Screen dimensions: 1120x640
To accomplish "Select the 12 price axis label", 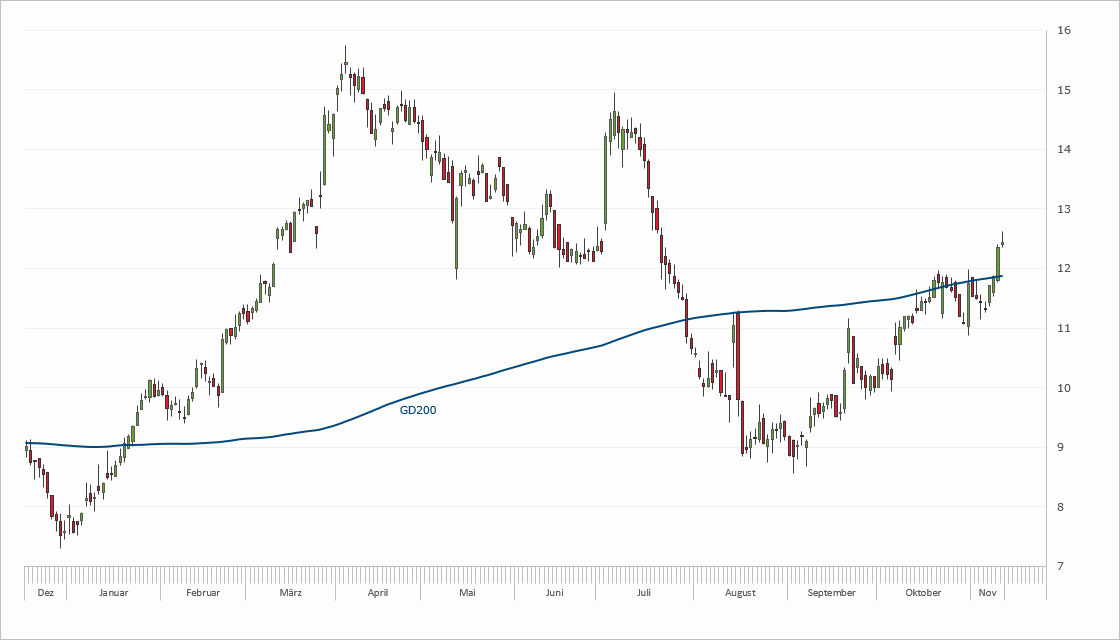I will [1065, 268].
